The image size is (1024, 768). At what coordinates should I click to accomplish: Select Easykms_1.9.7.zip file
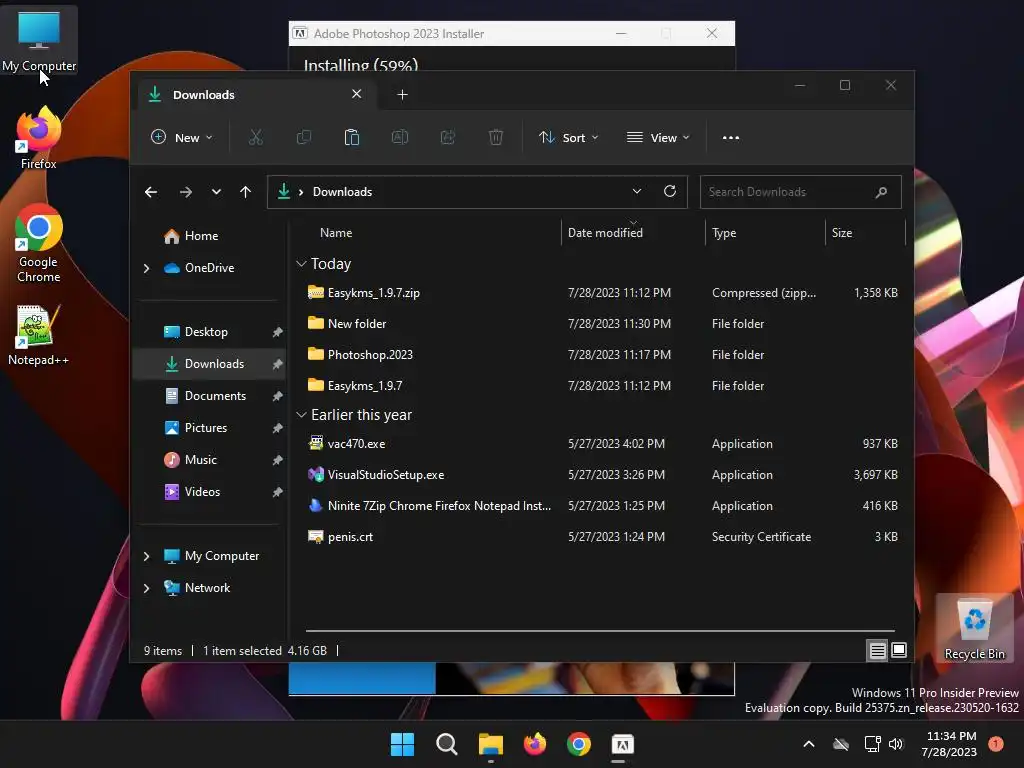601,293
